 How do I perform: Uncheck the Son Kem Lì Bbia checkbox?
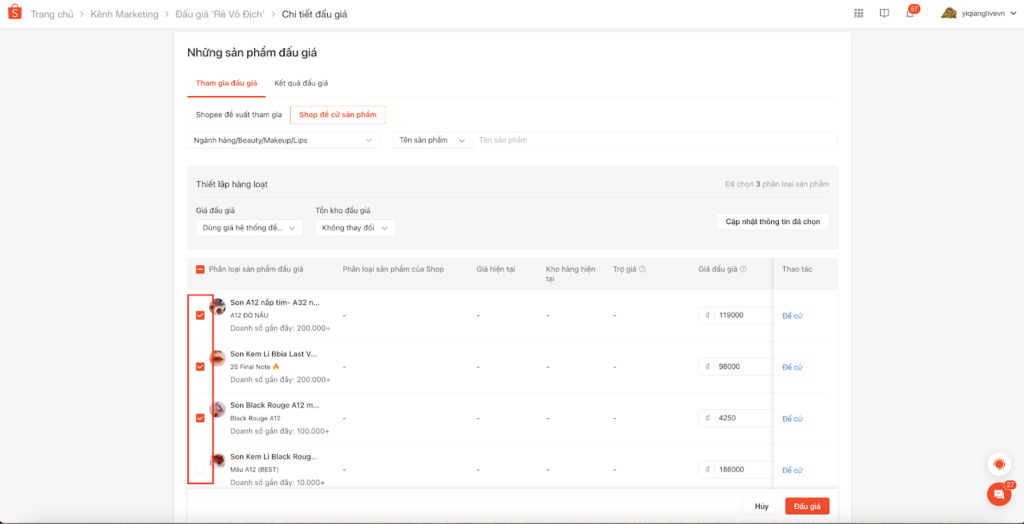tap(200, 367)
